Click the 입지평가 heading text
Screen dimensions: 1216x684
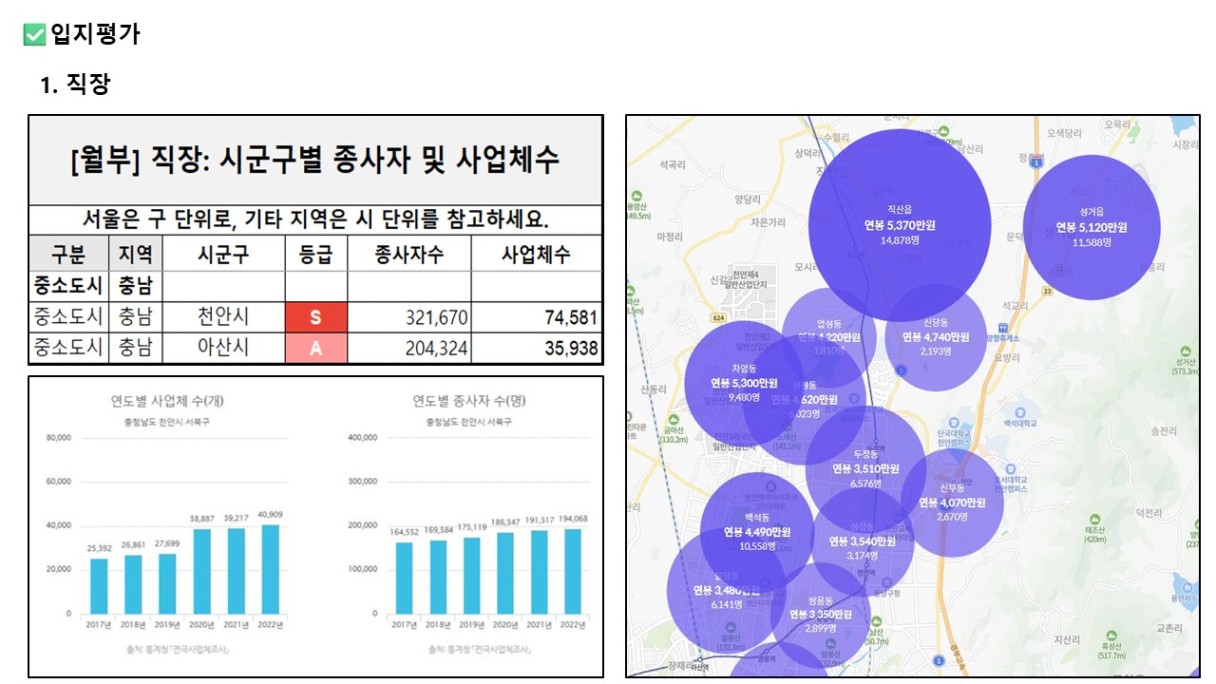point(95,35)
